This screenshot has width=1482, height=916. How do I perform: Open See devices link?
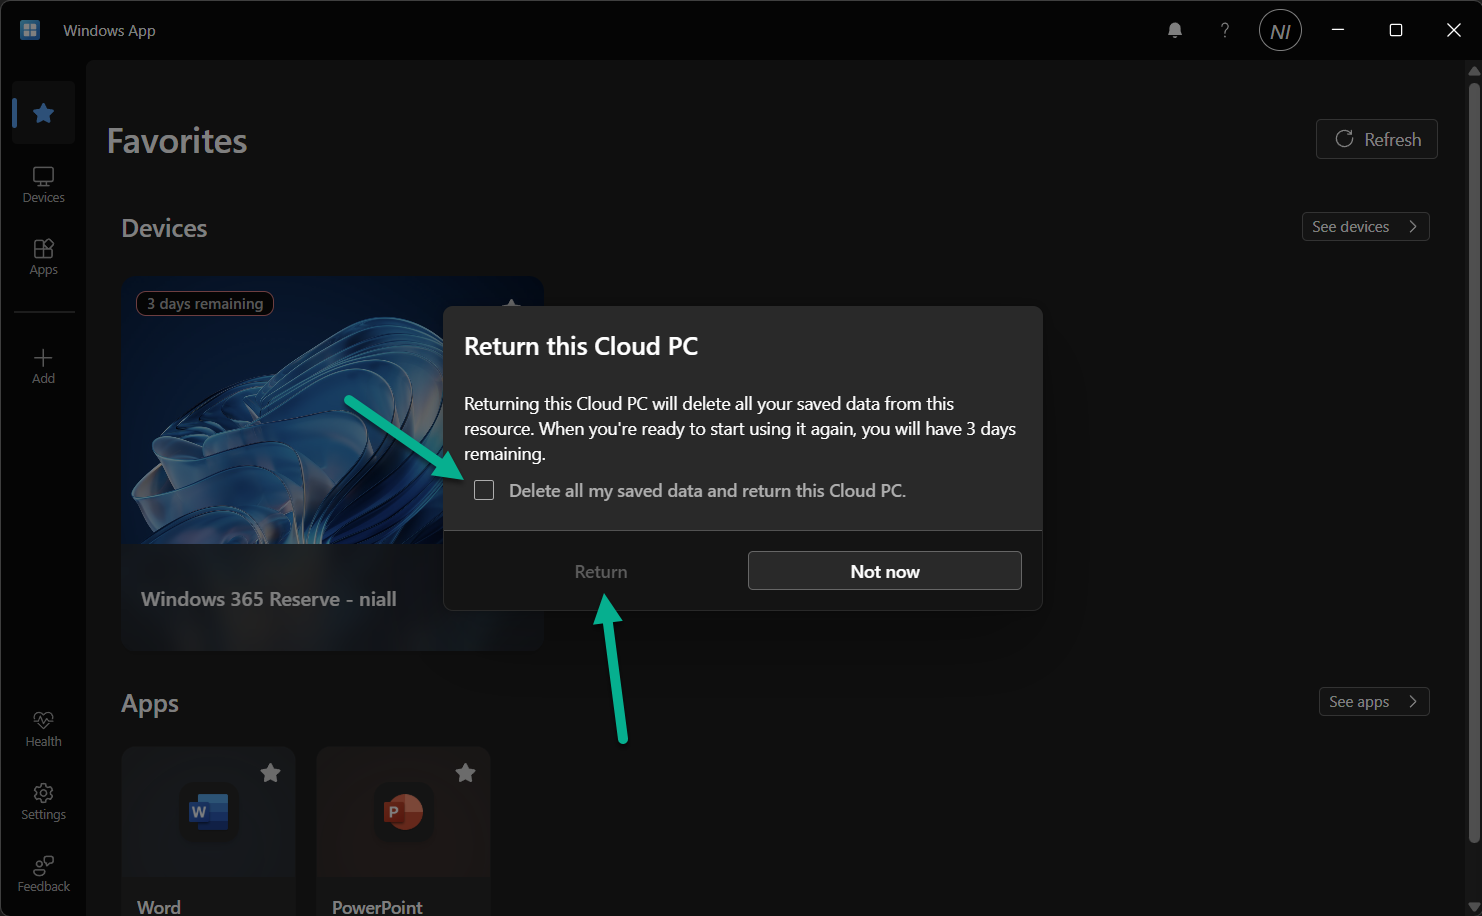1365,227
